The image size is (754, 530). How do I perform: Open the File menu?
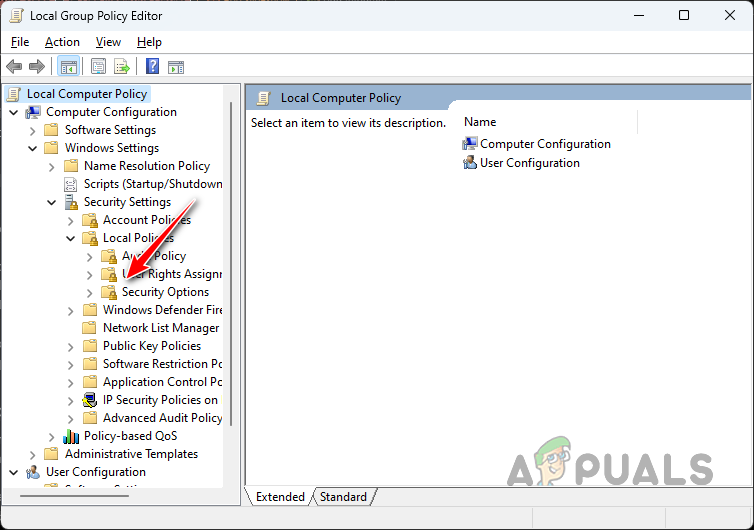(20, 42)
